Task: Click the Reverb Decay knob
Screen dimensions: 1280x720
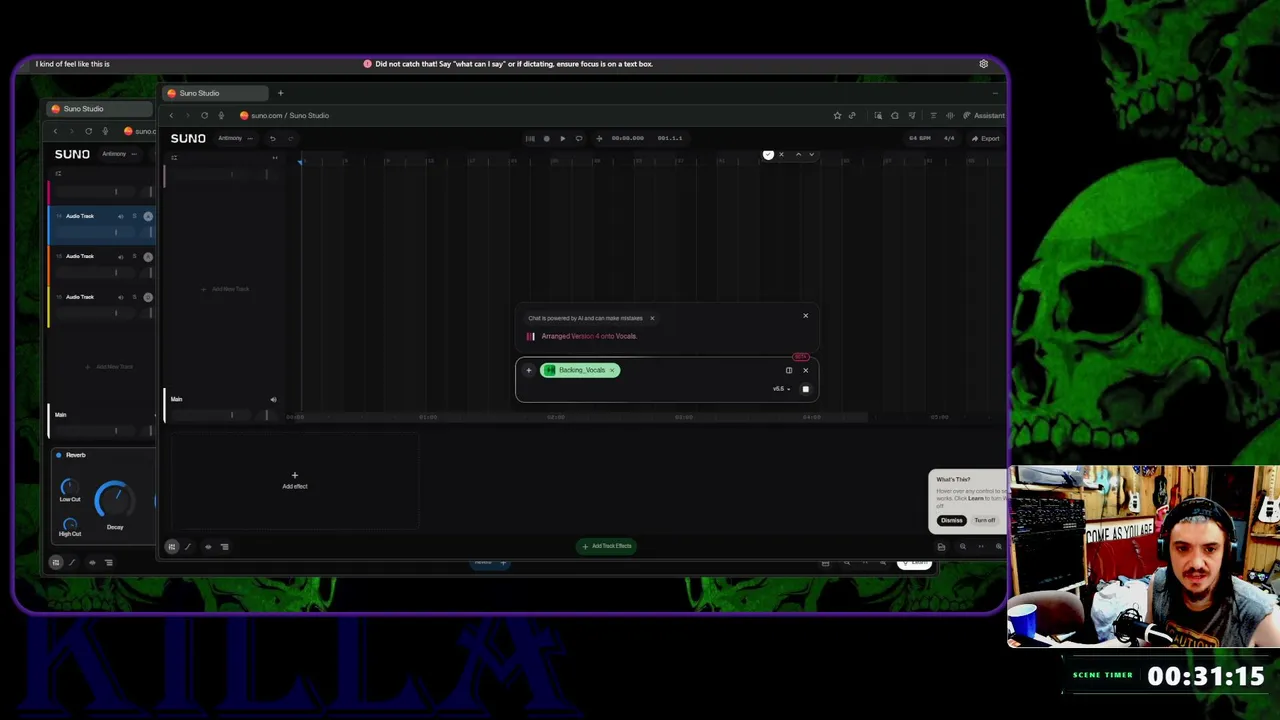Action: [x=114, y=501]
